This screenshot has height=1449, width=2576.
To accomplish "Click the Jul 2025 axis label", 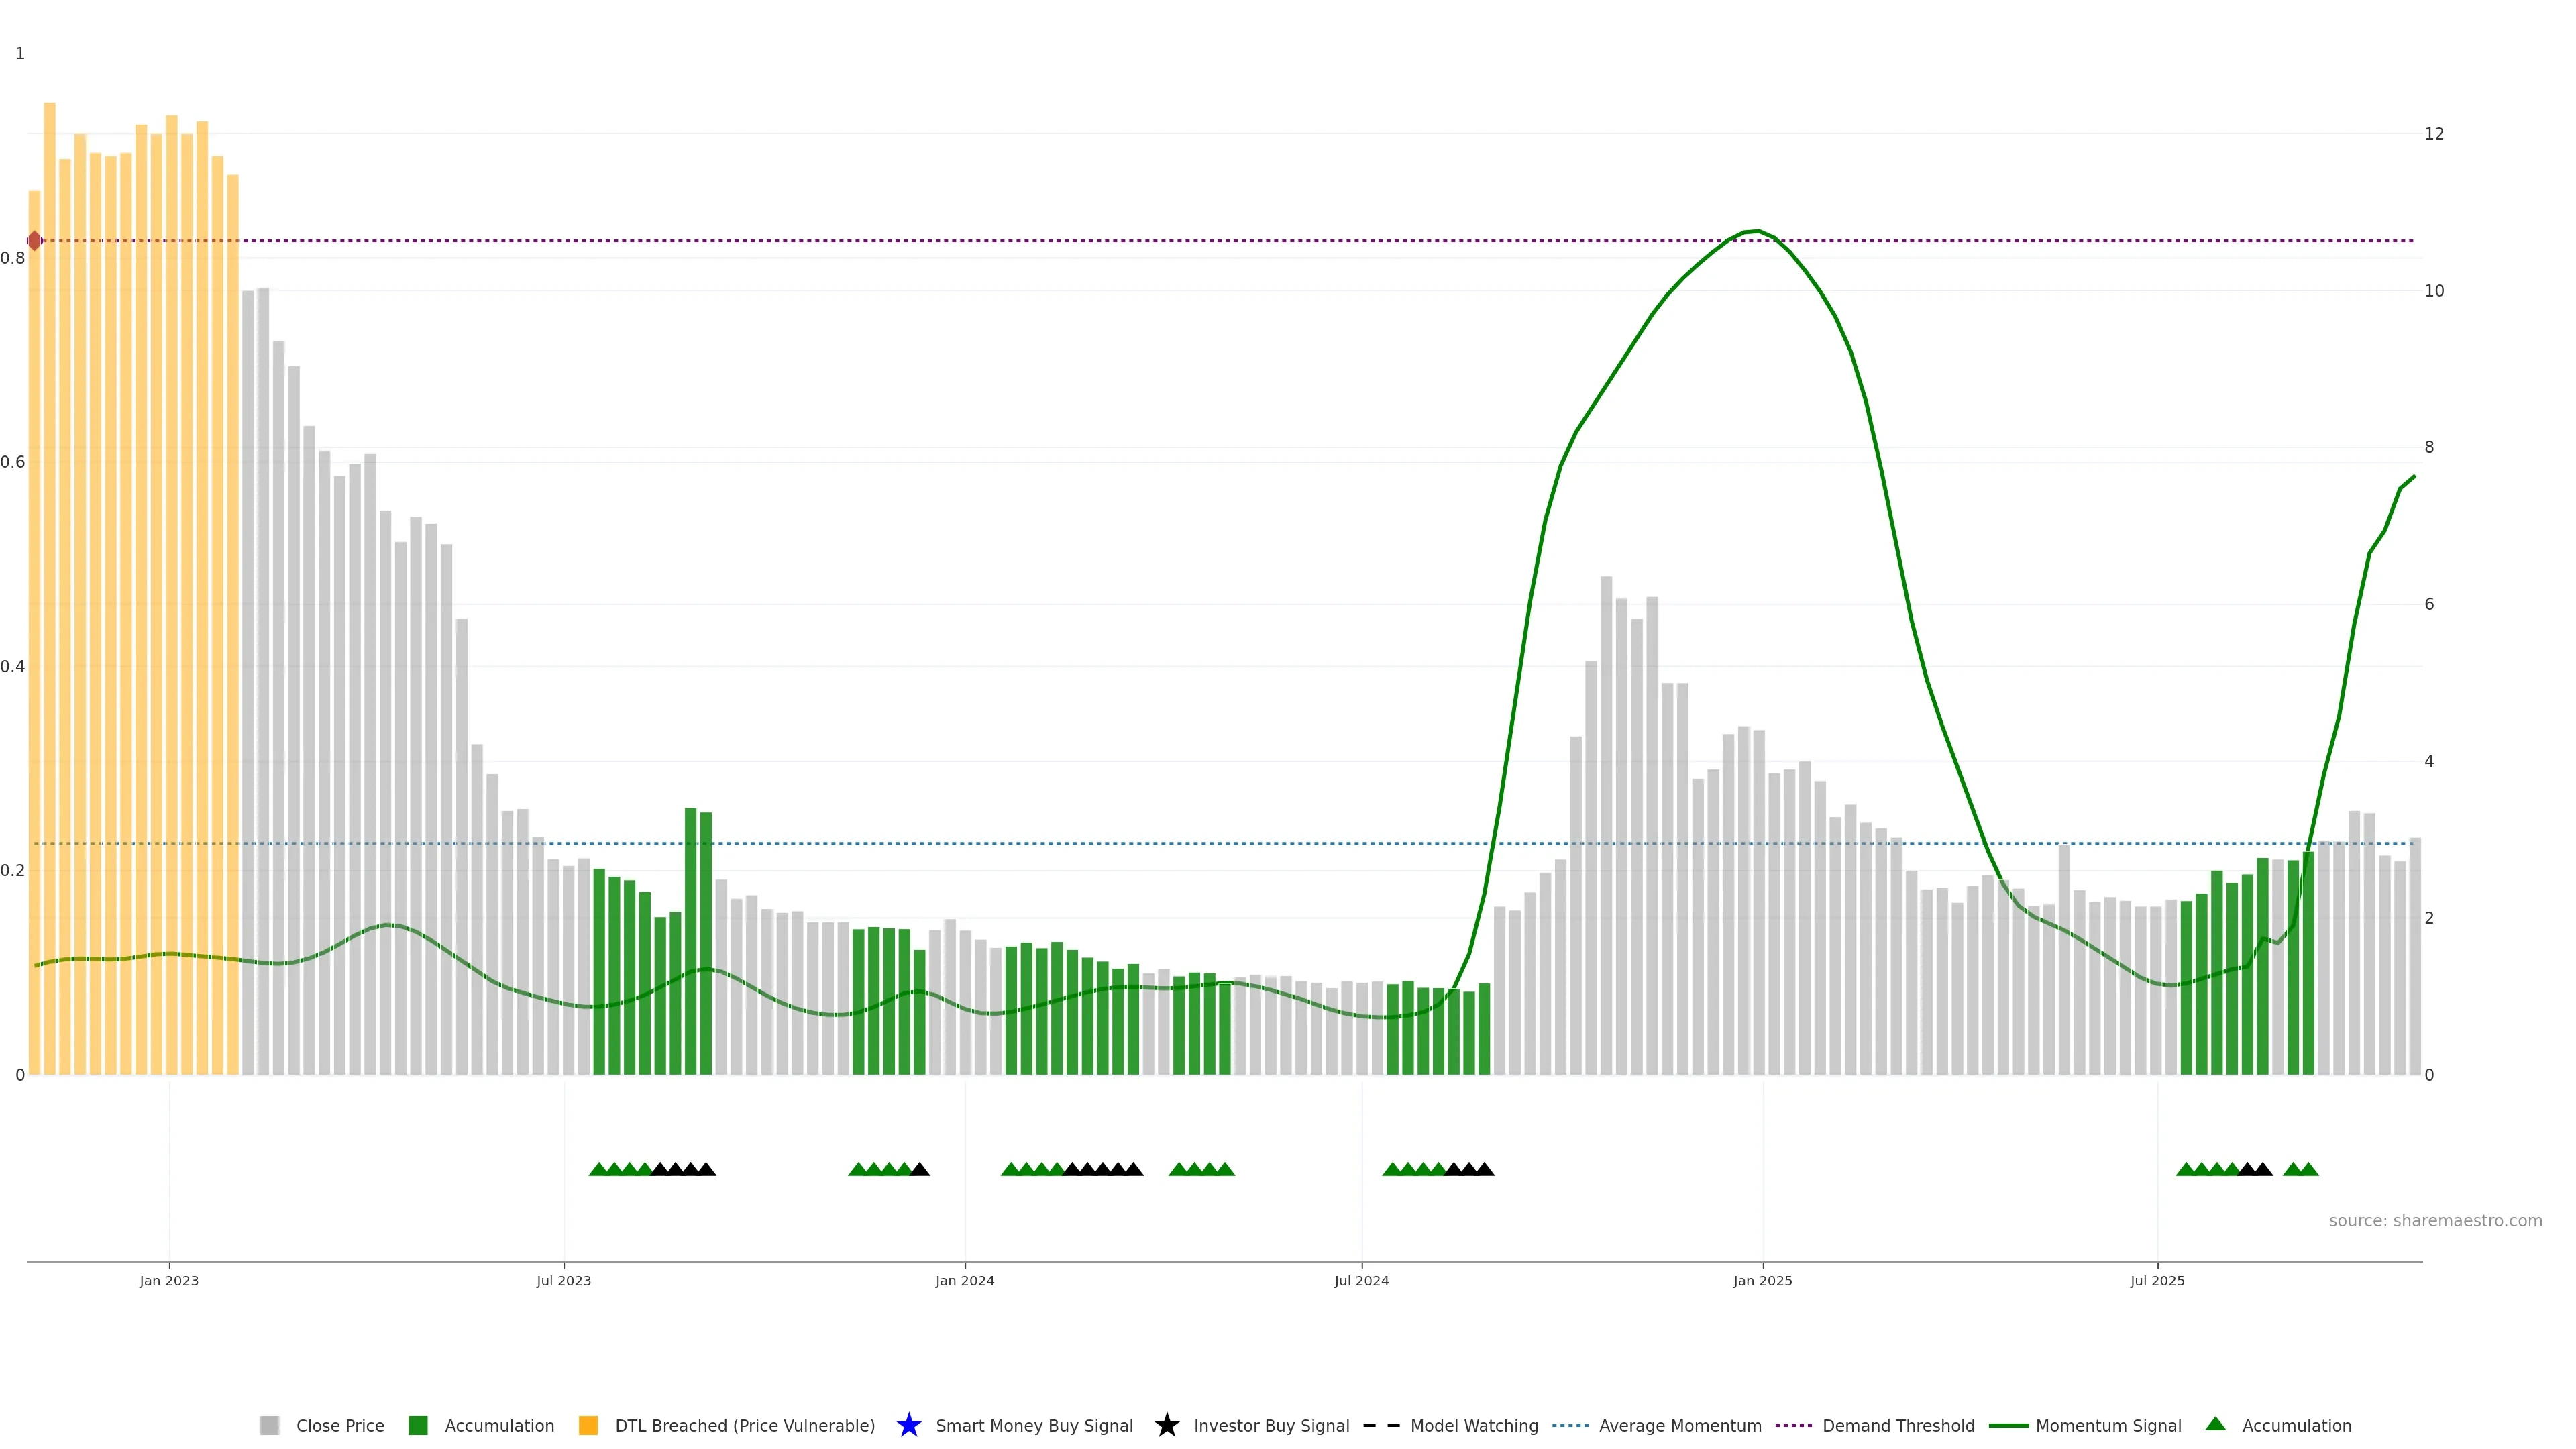I will 2157,1280.
